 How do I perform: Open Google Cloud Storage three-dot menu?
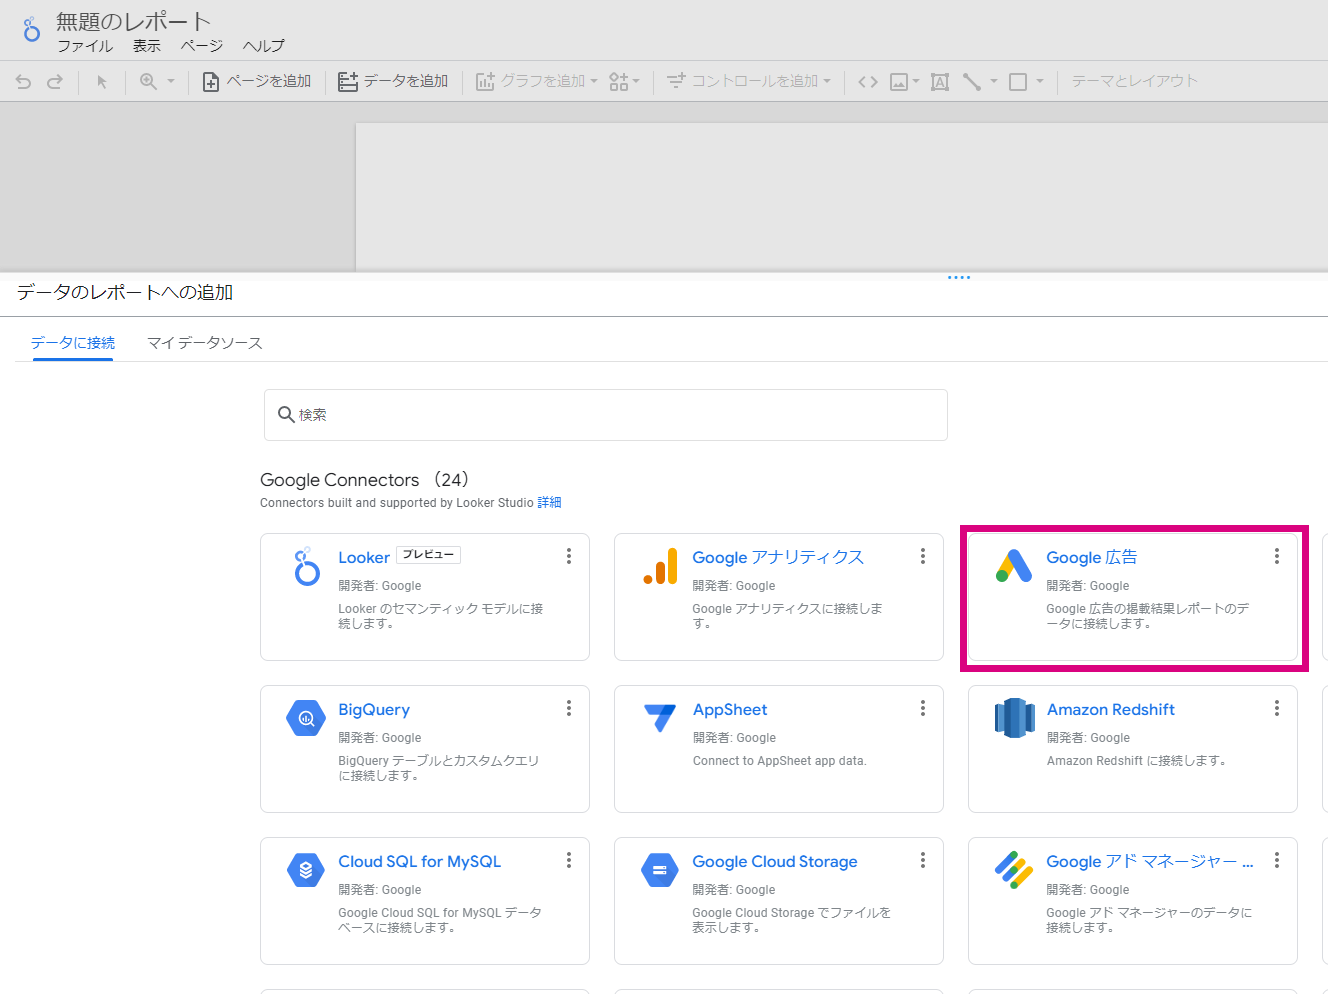pos(923,860)
